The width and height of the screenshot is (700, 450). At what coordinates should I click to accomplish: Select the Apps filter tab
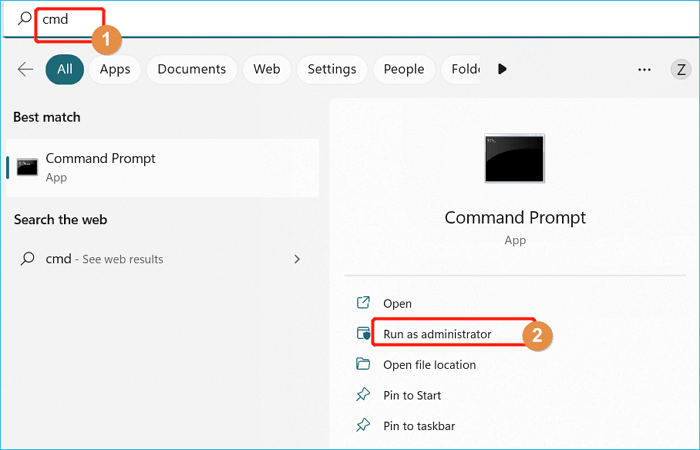(x=115, y=69)
